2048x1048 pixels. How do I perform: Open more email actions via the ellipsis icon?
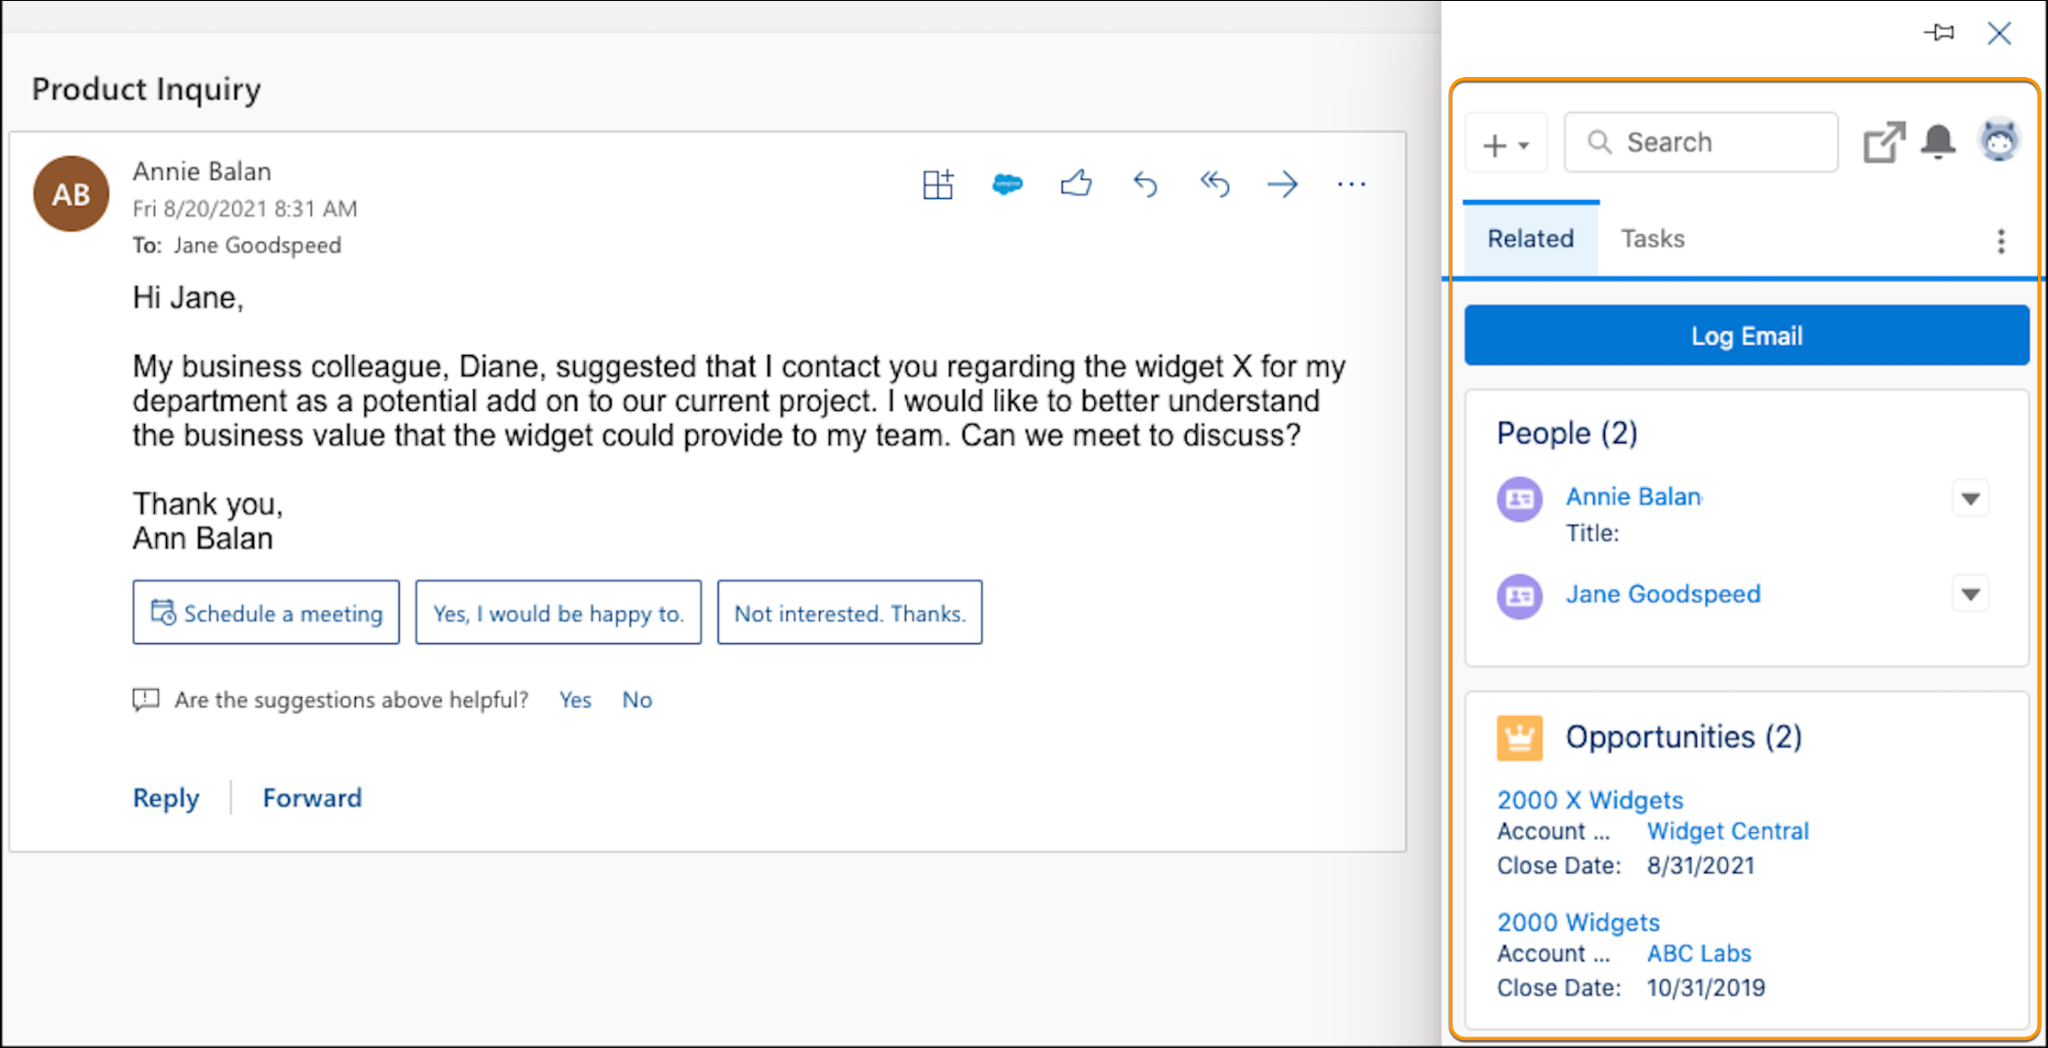[1352, 184]
